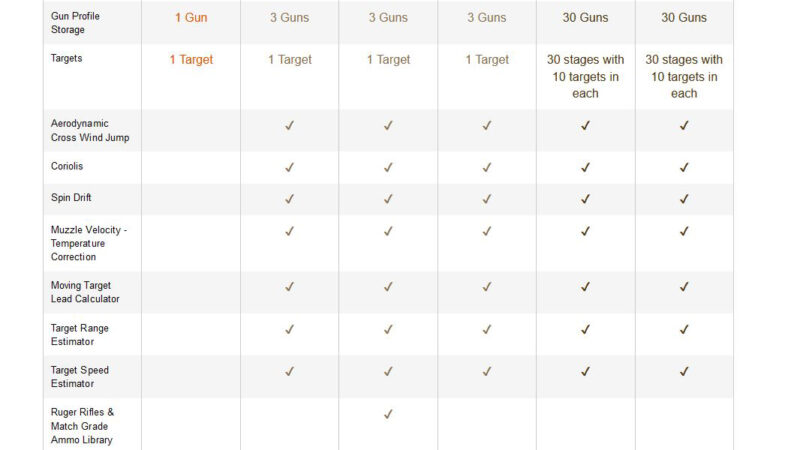
Task: Click Muzzle Velocity checkmark in first 3 Guns column
Action: coord(289,231)
